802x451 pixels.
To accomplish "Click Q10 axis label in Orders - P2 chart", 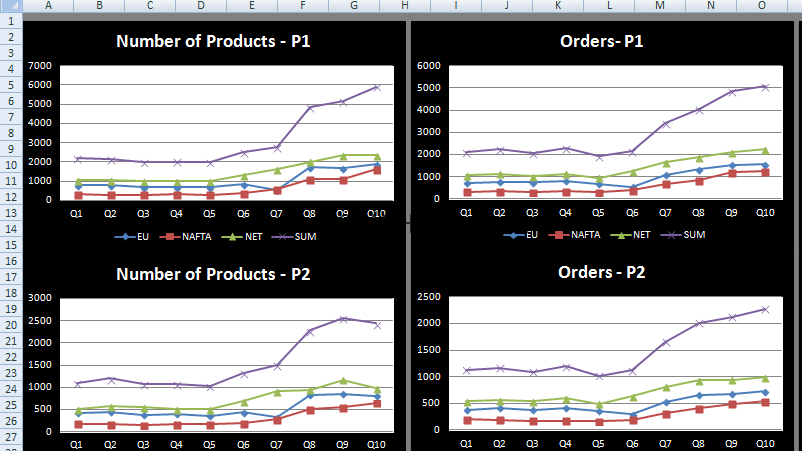I will click(764, 443).
